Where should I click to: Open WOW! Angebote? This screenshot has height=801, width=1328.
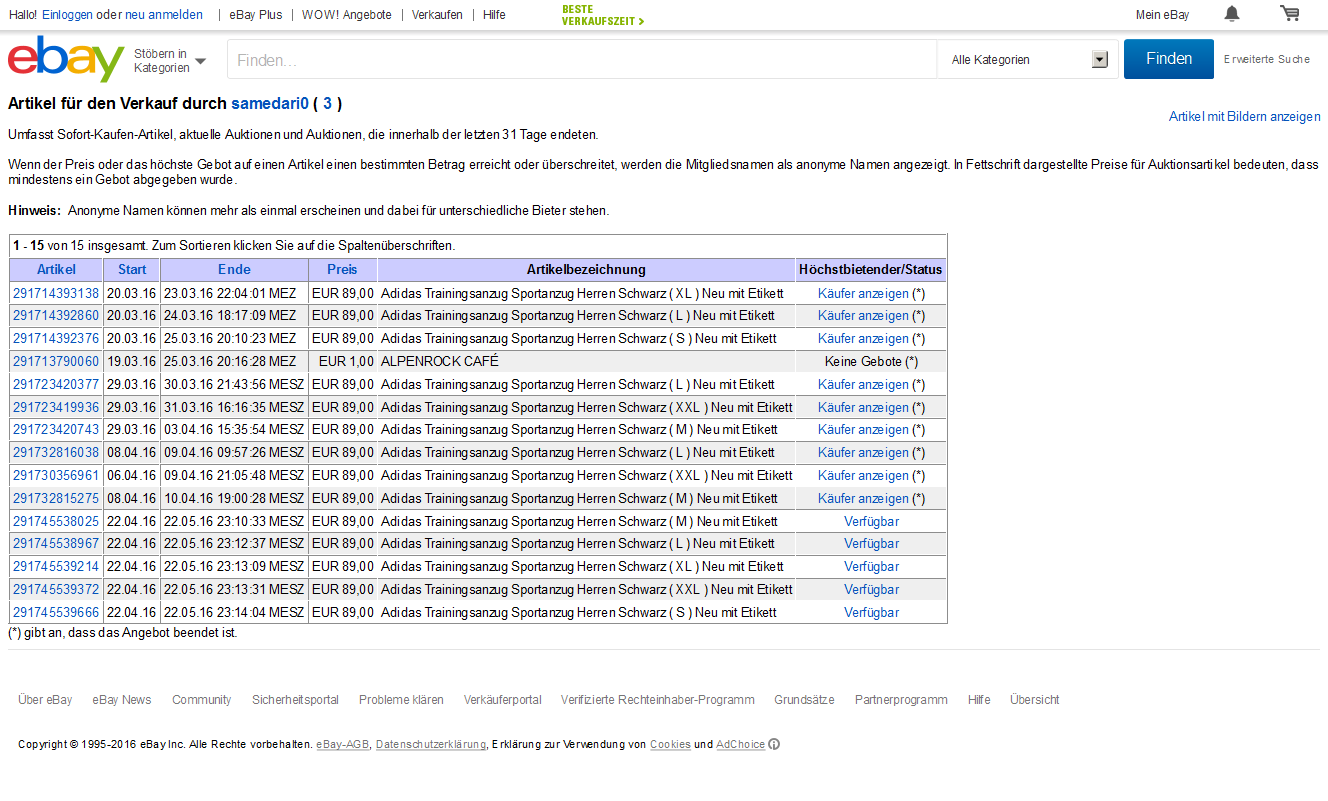pos(347,15)
